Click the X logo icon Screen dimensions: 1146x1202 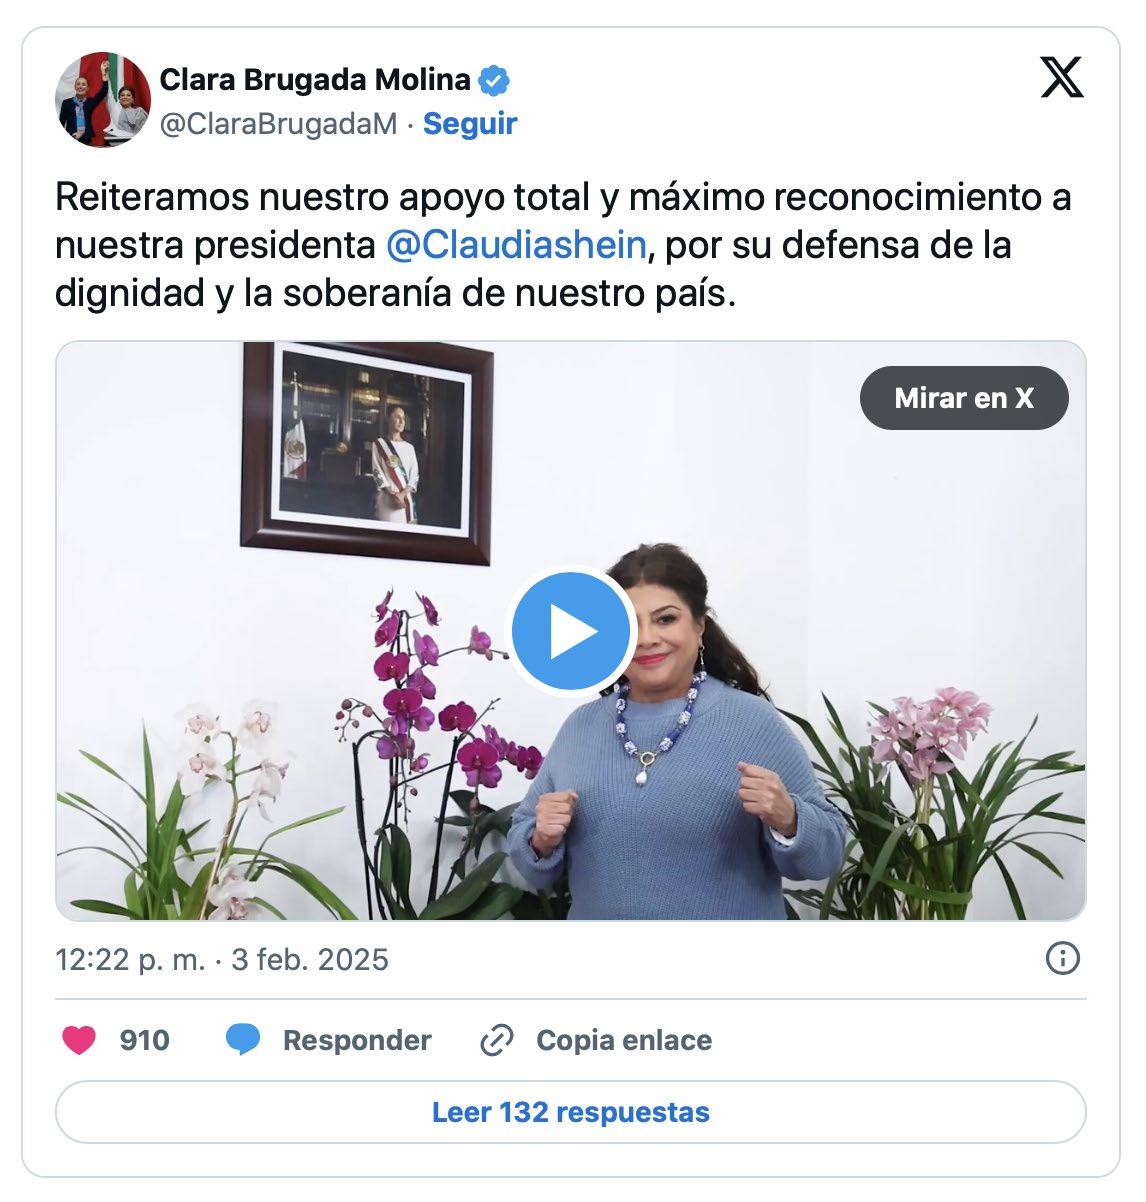[x=1061, y=77]
